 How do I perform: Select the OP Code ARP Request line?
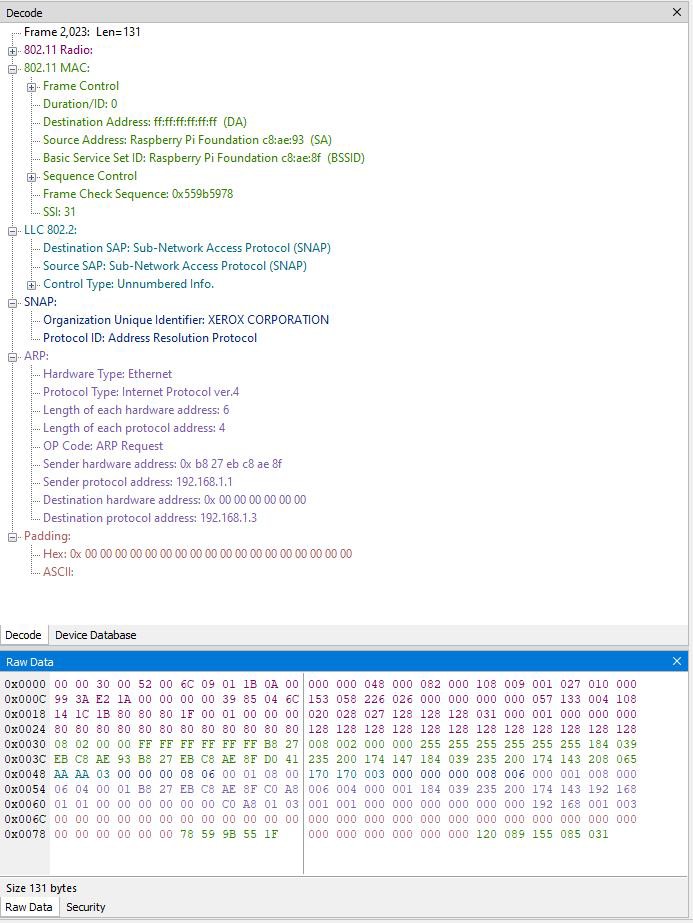pos(103,446)
